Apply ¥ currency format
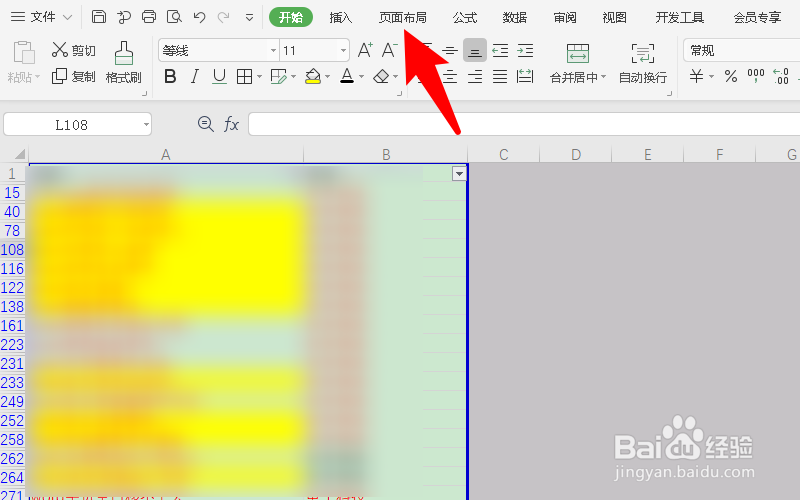 [x=696, y=77]
